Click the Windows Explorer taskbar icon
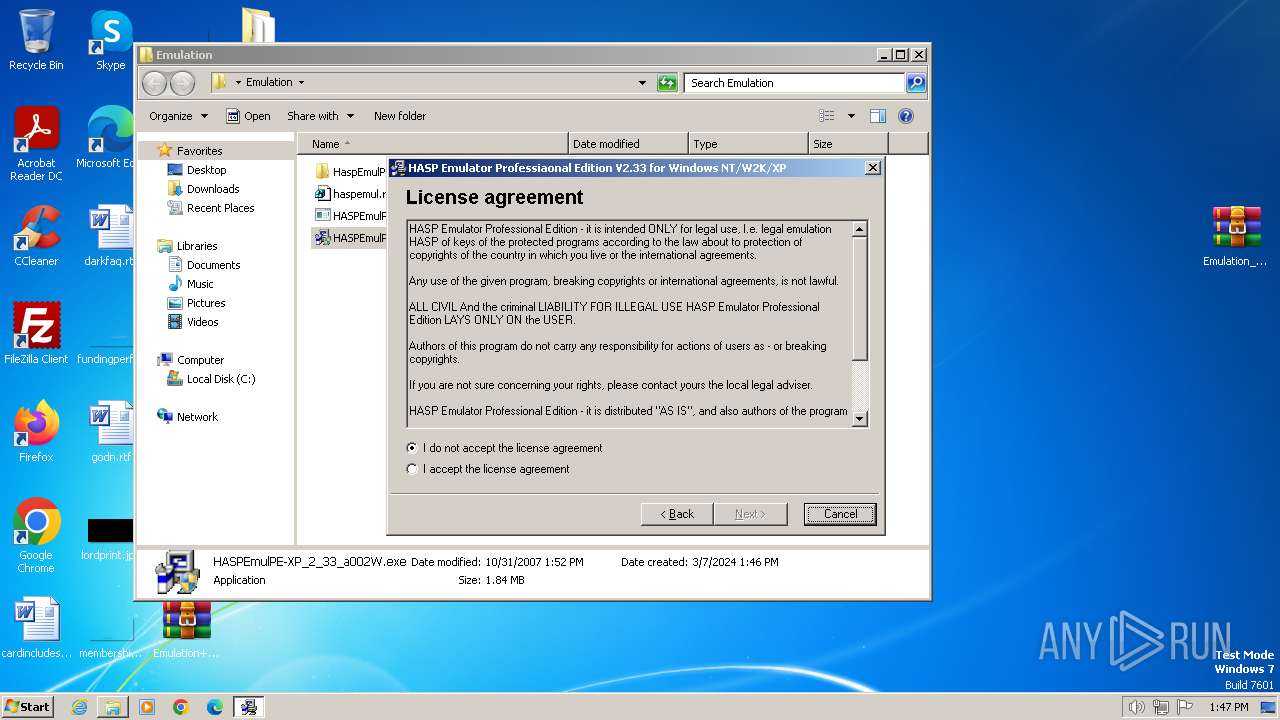 pyautogui.click(x=113, y=707)
